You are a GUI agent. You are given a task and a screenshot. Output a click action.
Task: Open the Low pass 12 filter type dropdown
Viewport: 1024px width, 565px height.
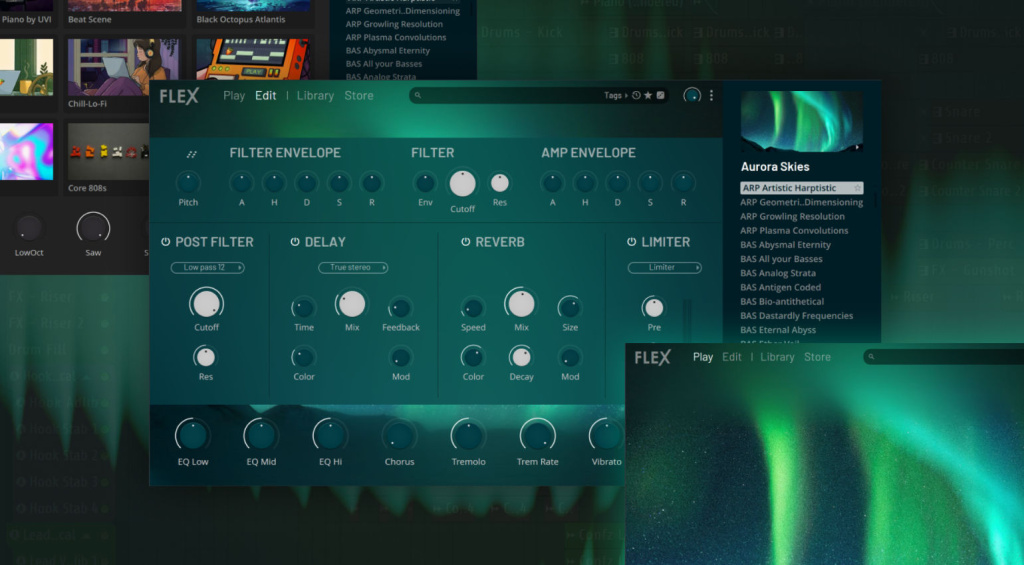[208, 267]
